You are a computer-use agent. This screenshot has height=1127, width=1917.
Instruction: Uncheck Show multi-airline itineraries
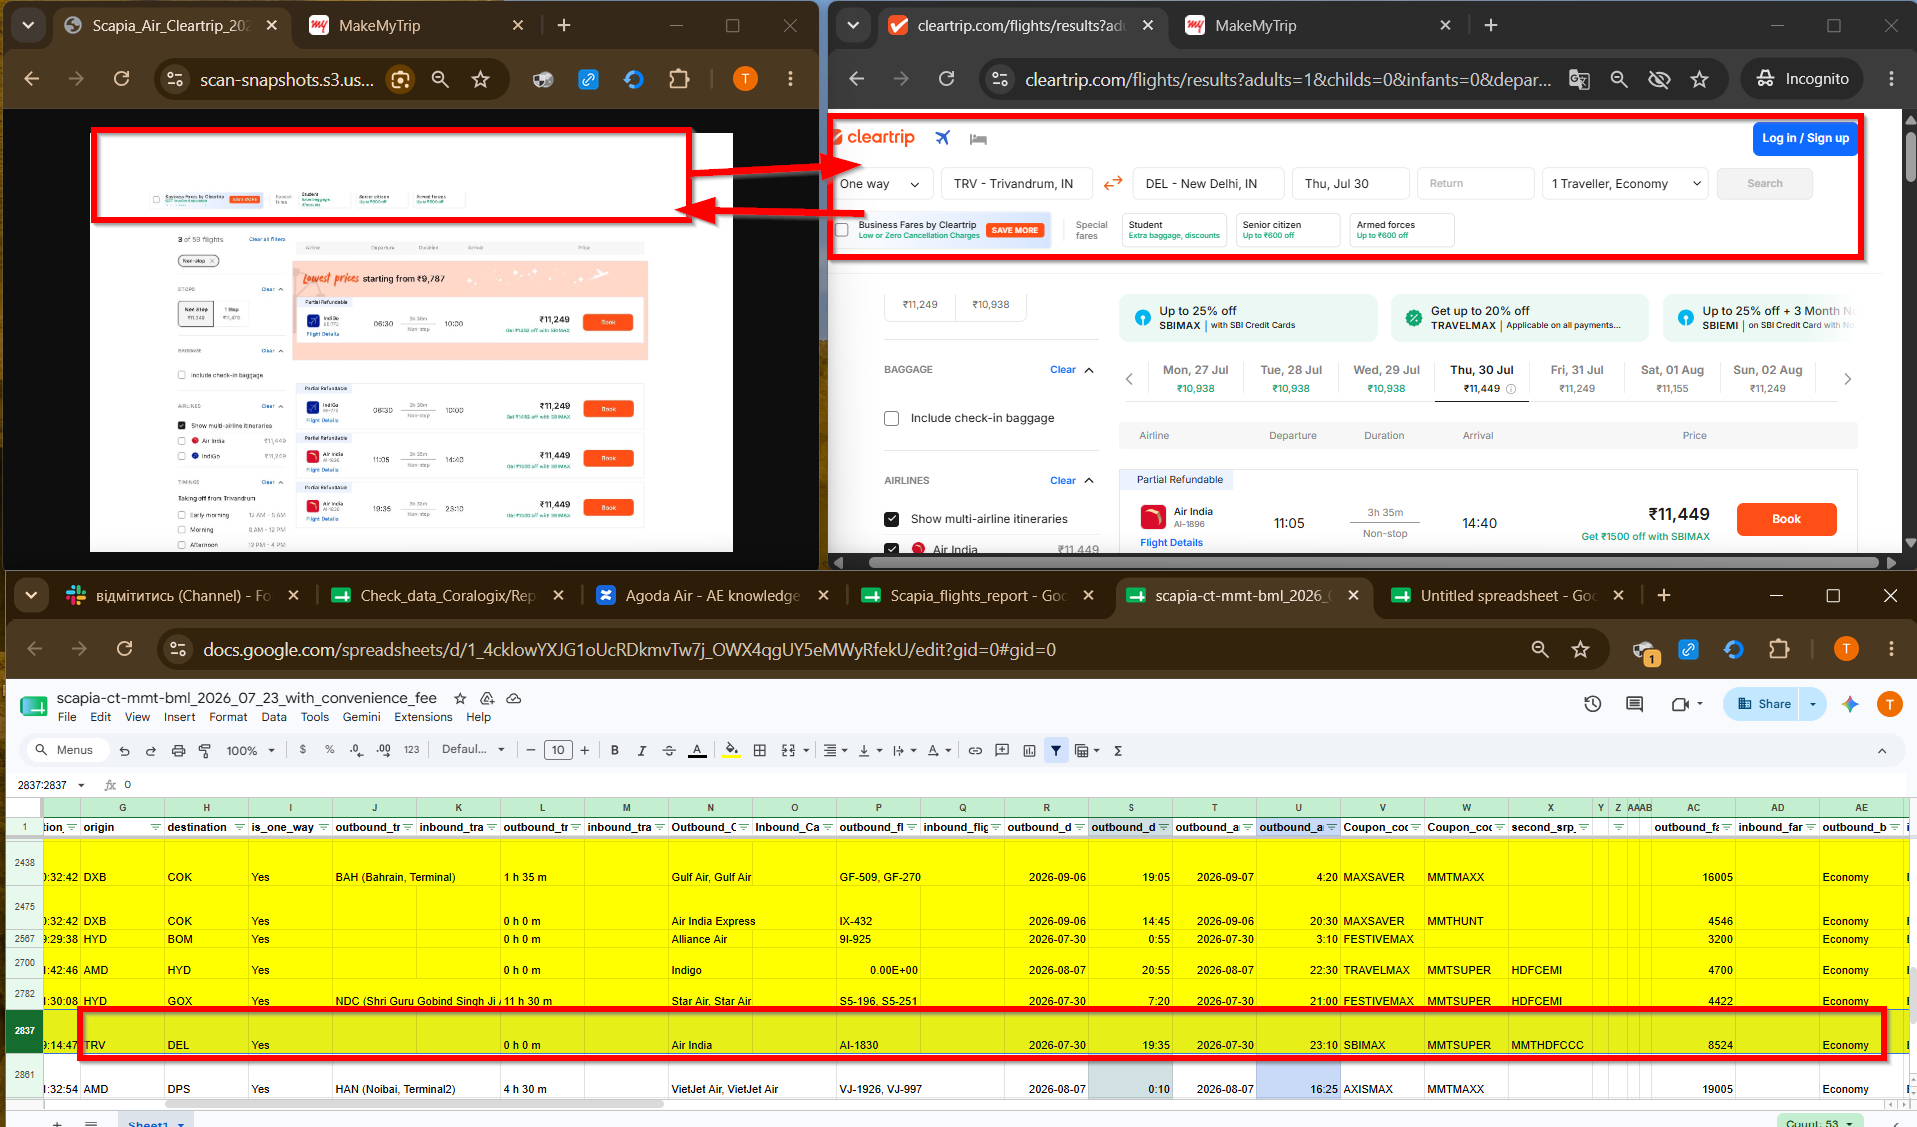pyautogui.click(x=892, y=519)
